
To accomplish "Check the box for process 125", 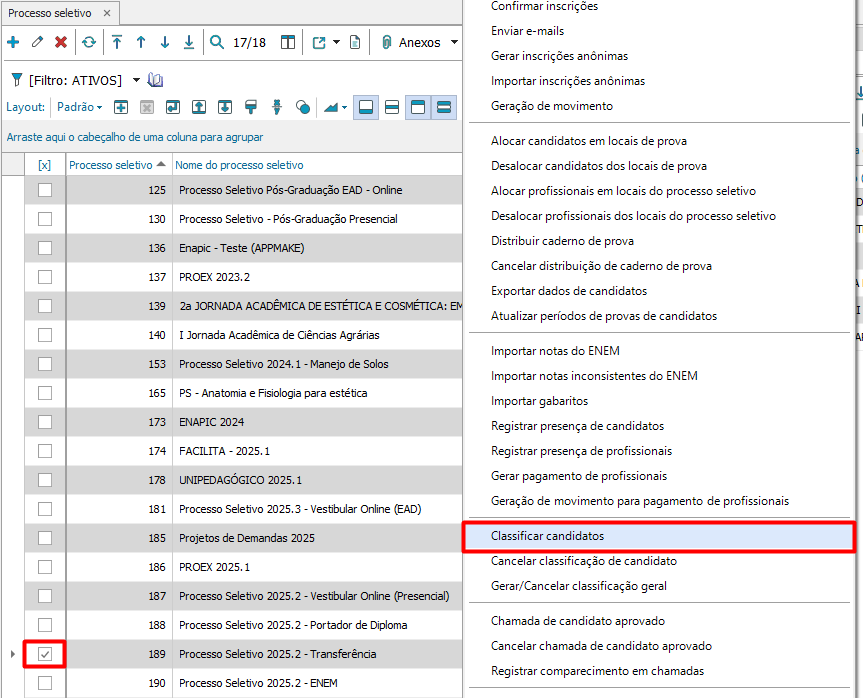I will tap(45, 190).
